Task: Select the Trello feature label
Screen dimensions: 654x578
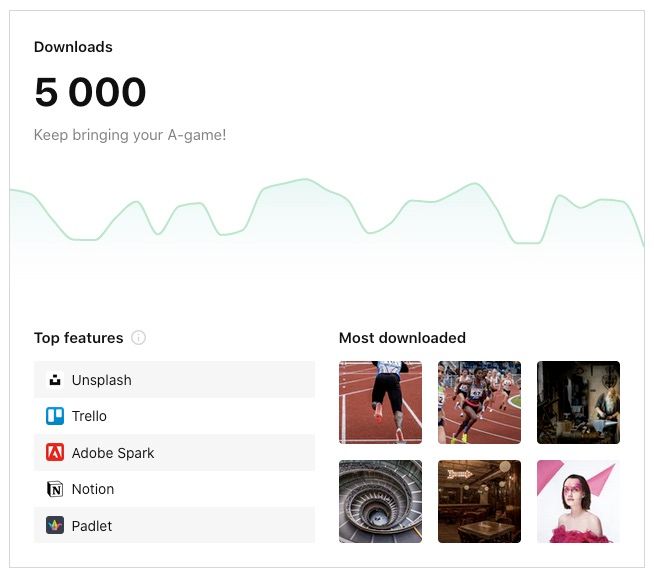Action: point(89,416)
